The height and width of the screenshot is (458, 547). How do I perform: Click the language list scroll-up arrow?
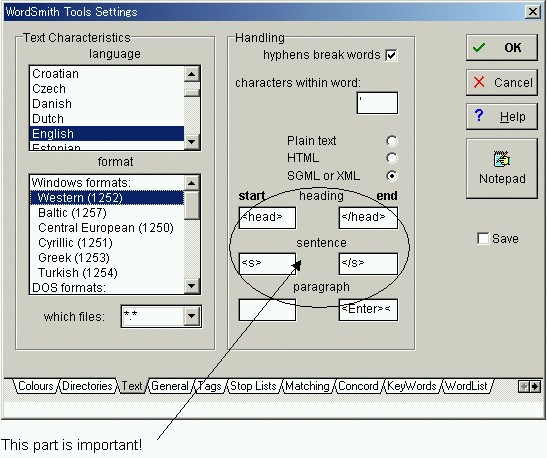pyautogui.click(x=192, y=74)
